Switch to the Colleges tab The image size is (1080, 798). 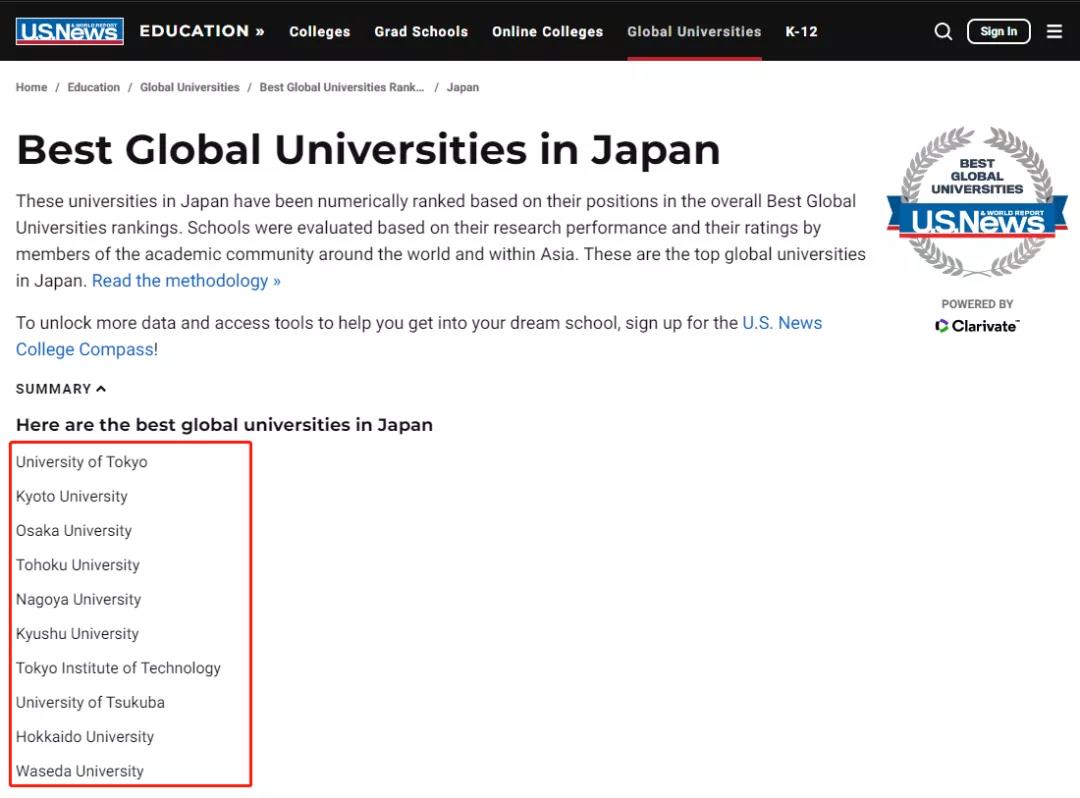319,31
